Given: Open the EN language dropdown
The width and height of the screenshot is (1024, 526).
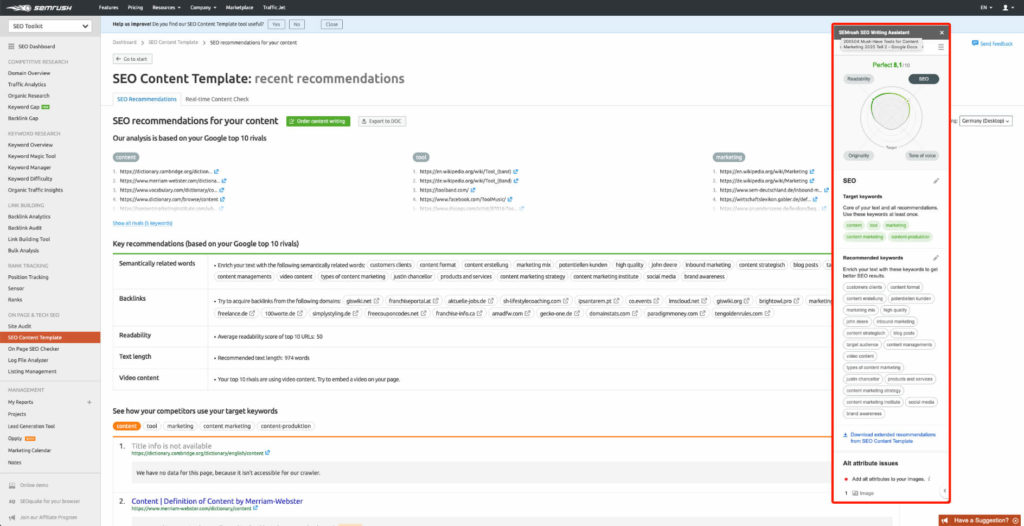Looking at the screenshot, I should click(986, 8).
